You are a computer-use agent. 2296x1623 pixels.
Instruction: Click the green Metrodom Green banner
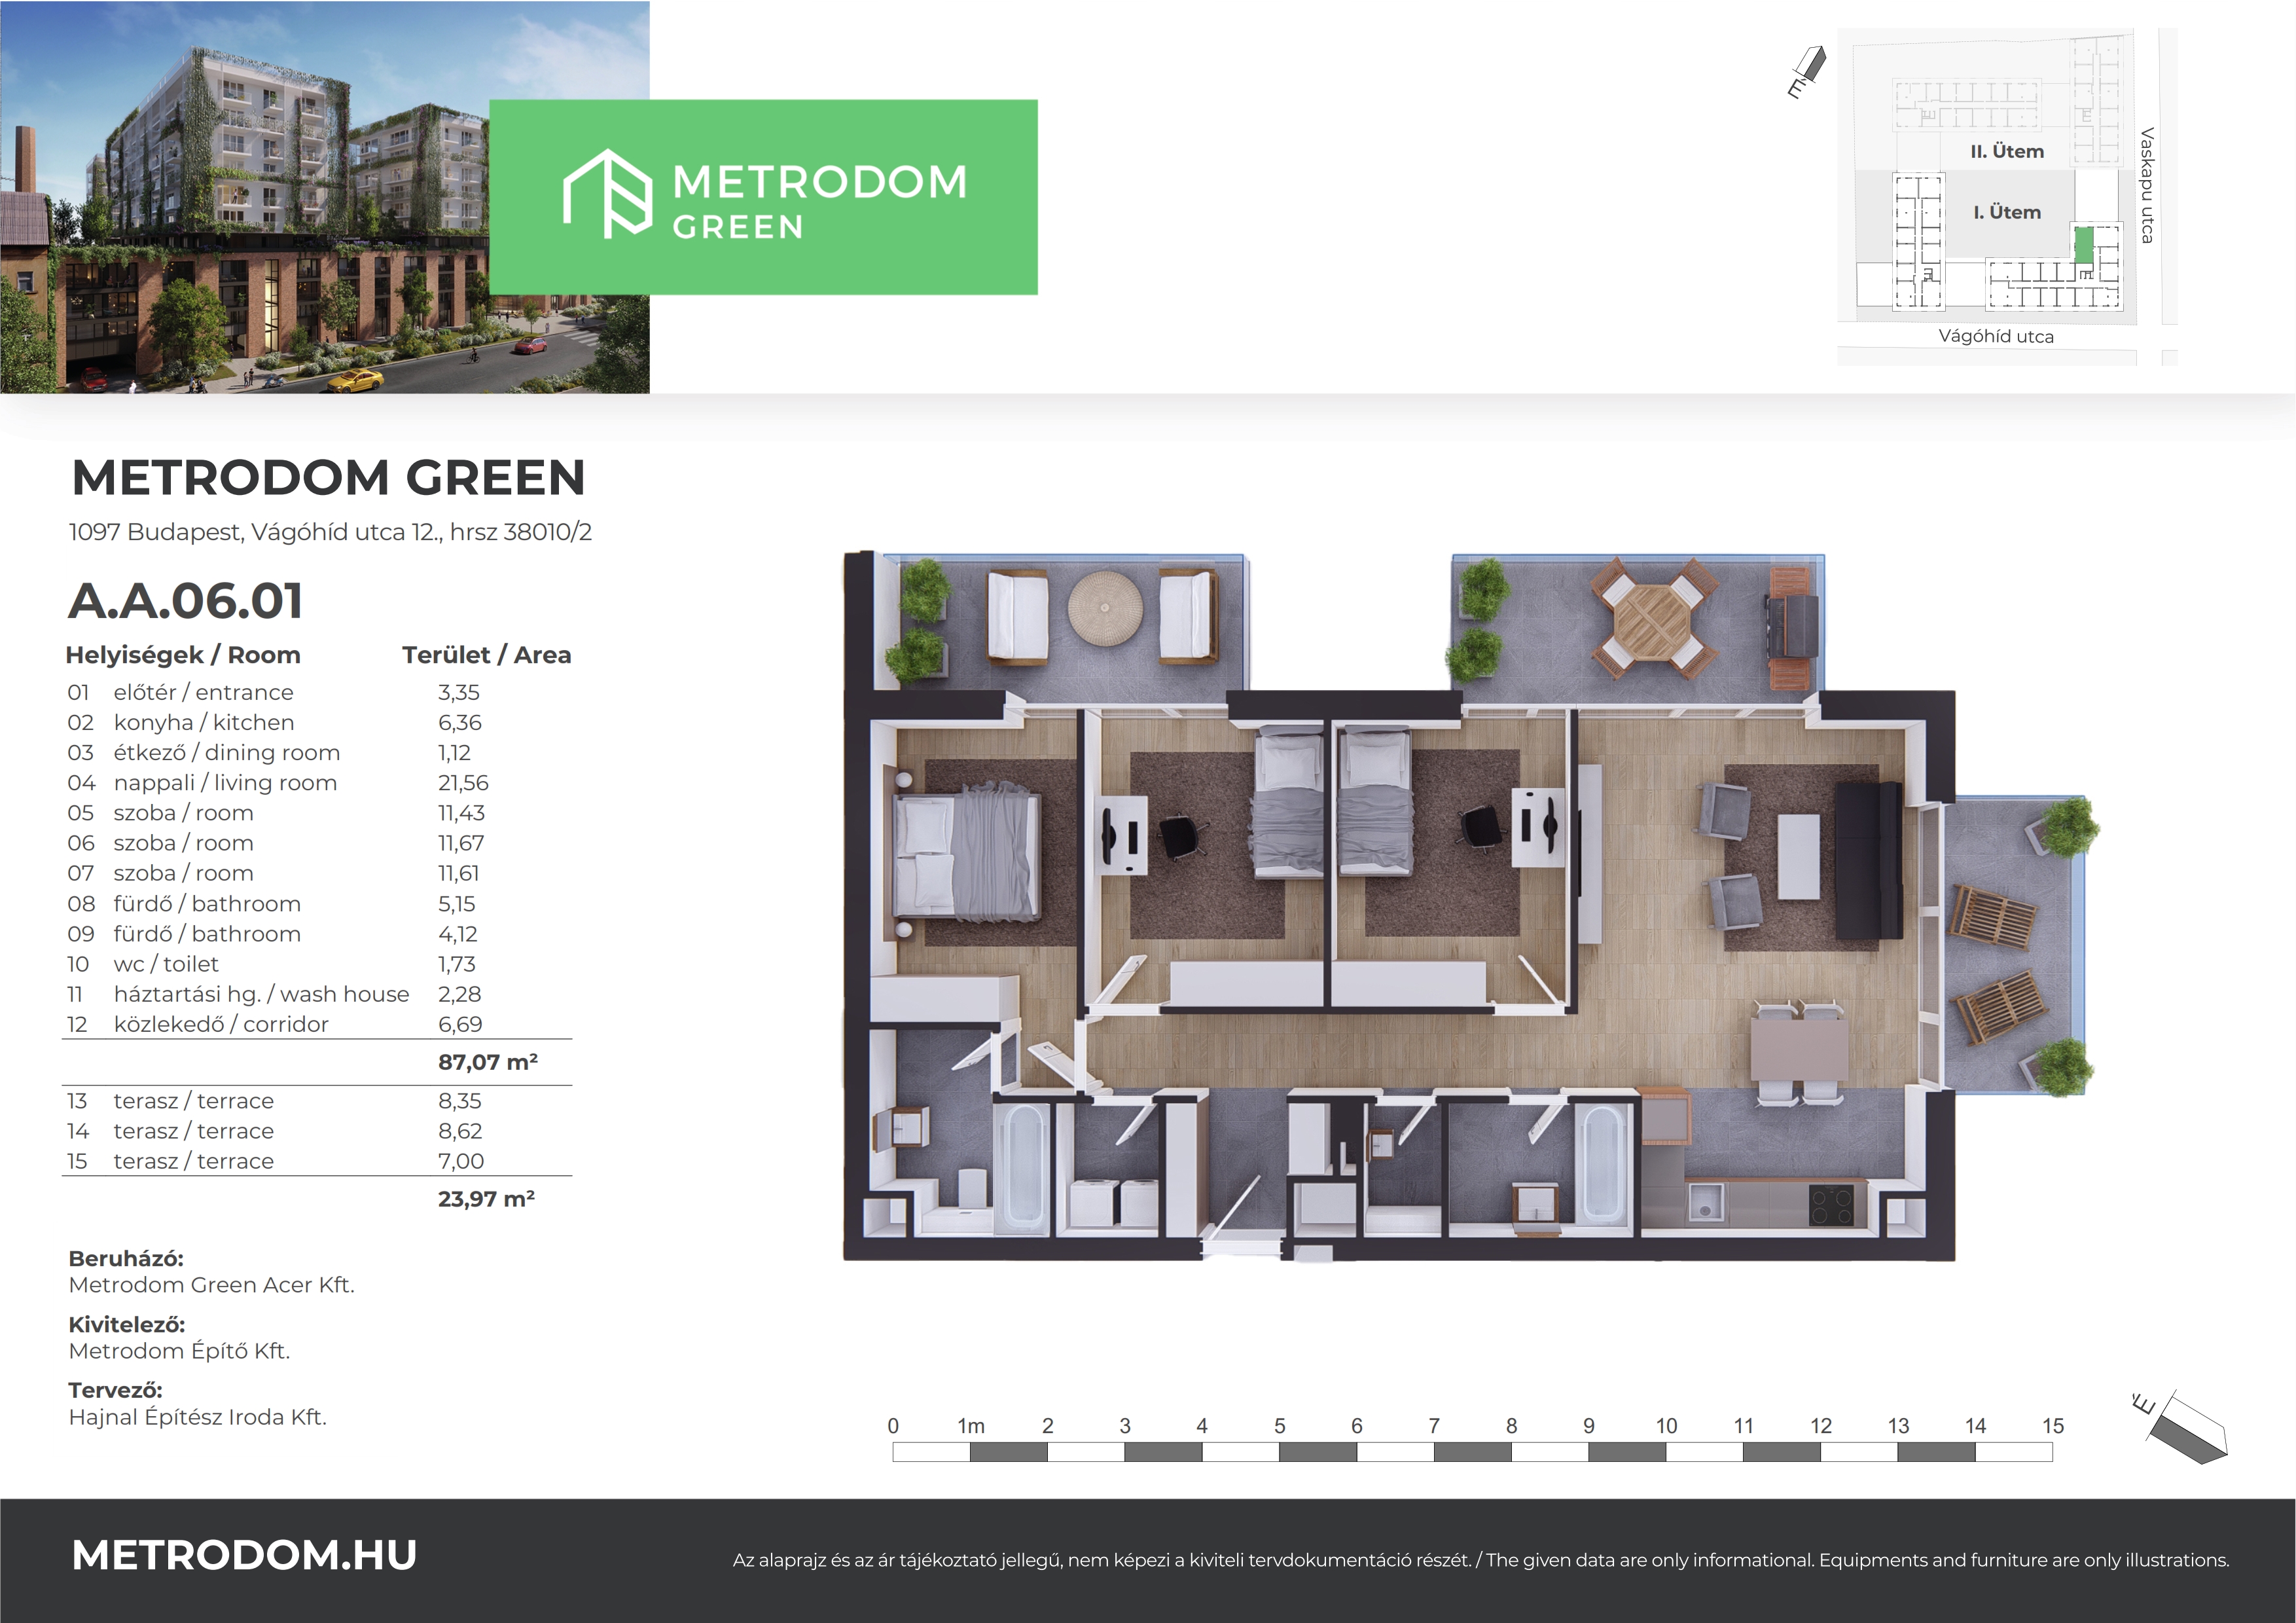coord(763,197)
